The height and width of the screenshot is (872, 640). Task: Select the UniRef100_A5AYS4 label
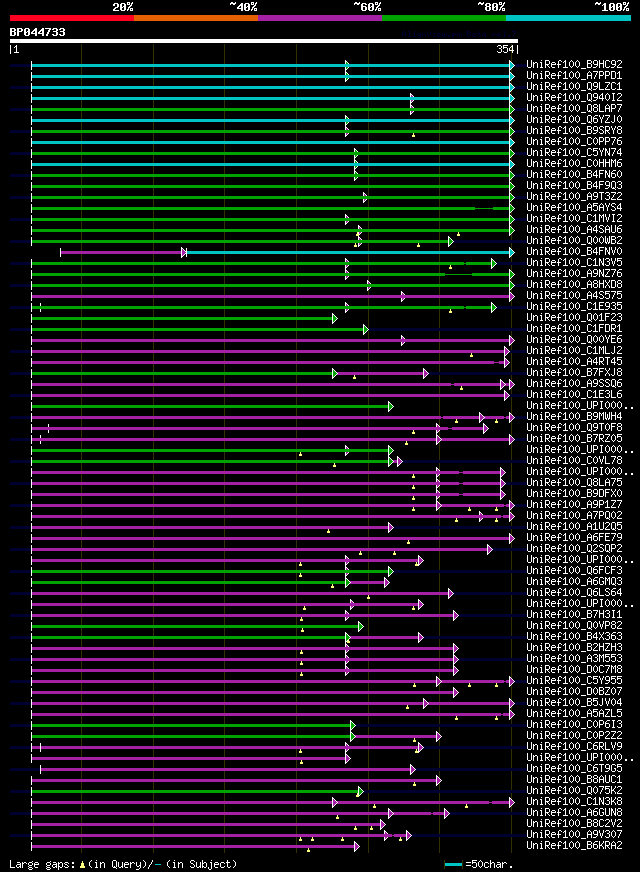pyautogui.click(x=574, y=207)
